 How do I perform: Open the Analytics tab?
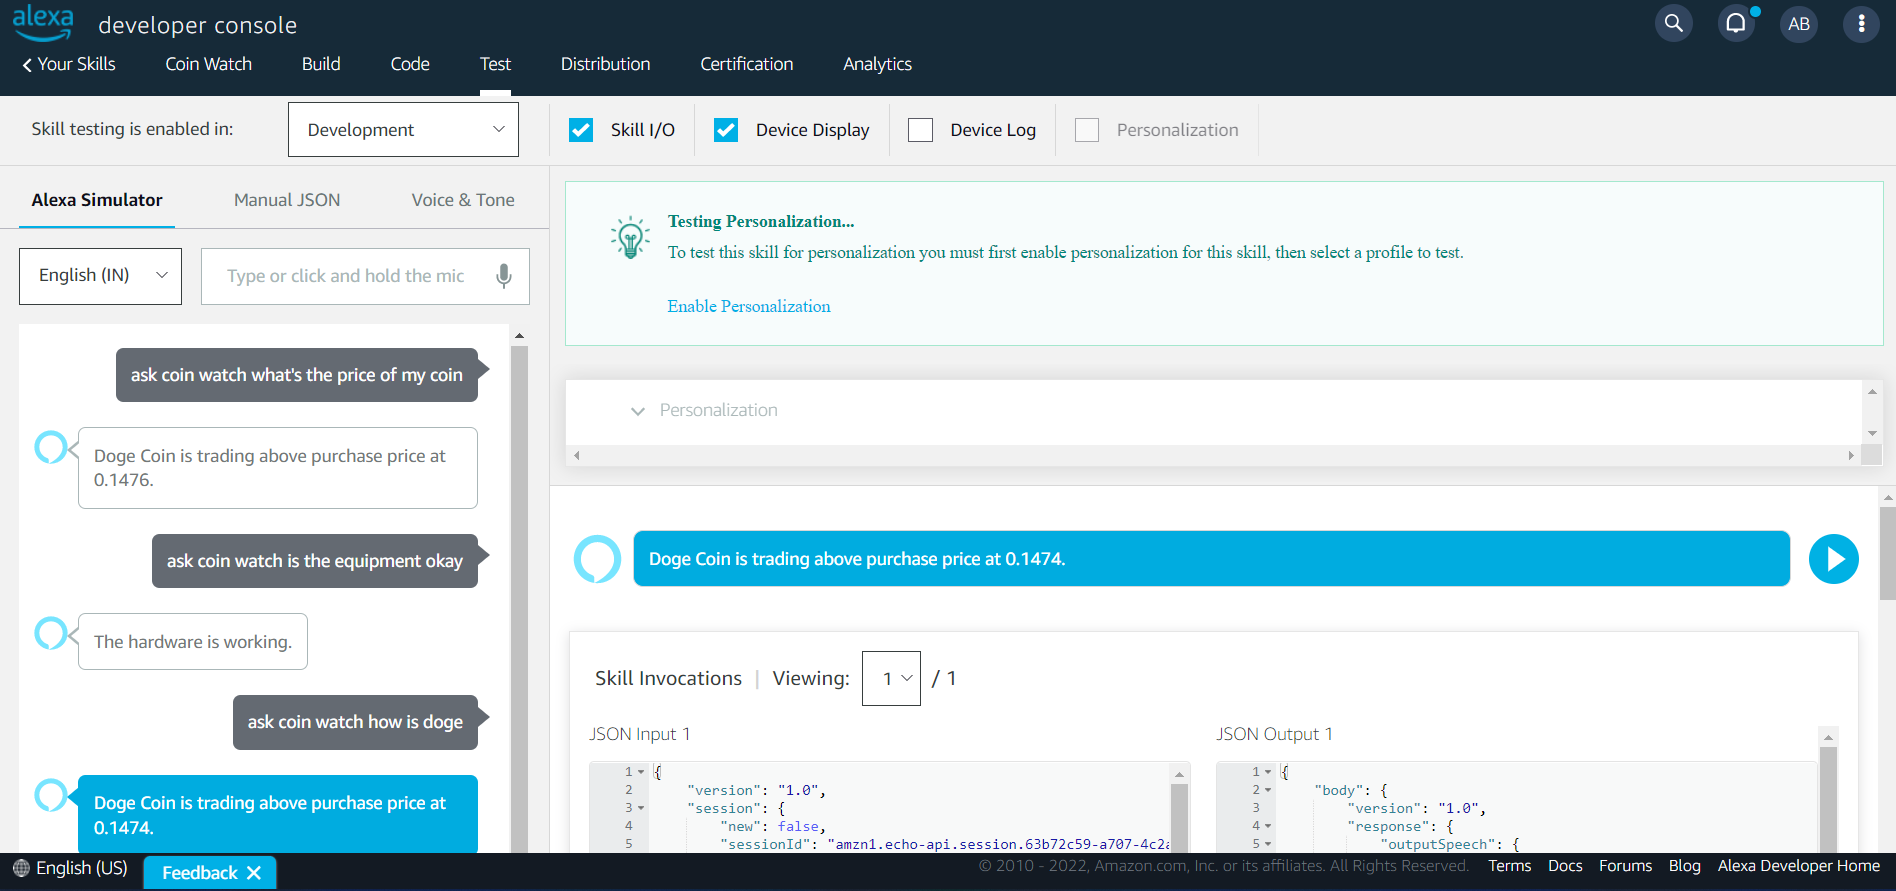pos(877,64)
